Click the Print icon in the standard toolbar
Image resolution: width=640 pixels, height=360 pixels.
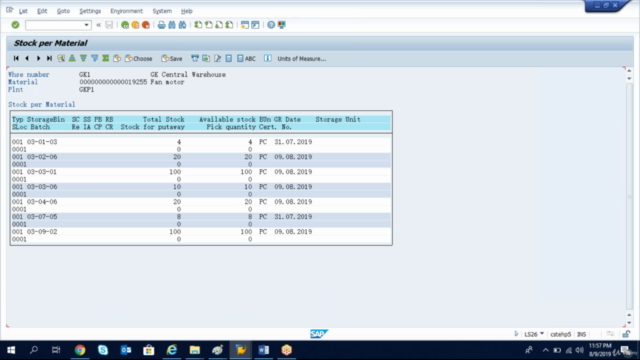click(162, 25)
